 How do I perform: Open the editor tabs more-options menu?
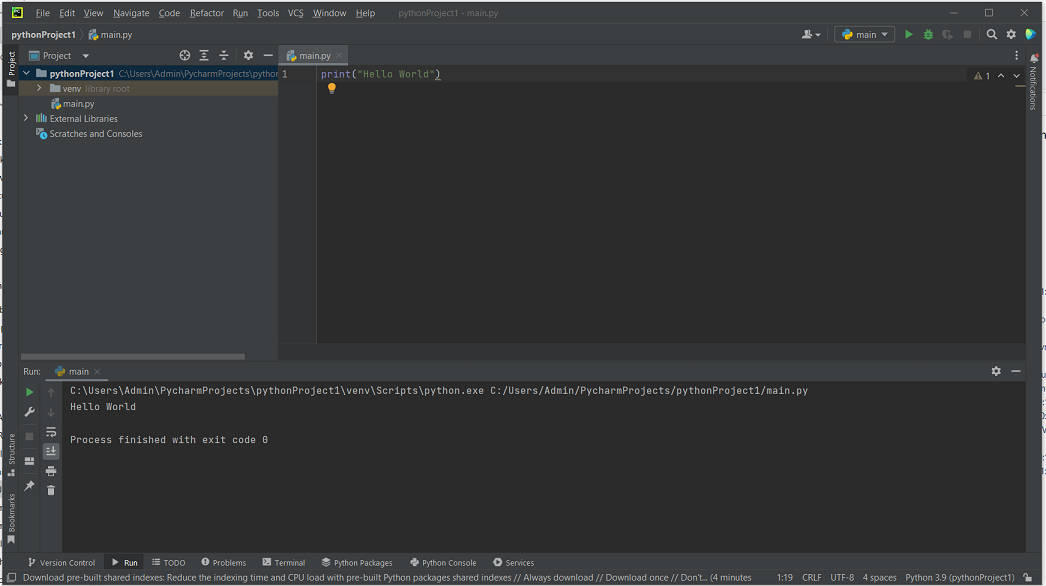[x=1017, y=55]
